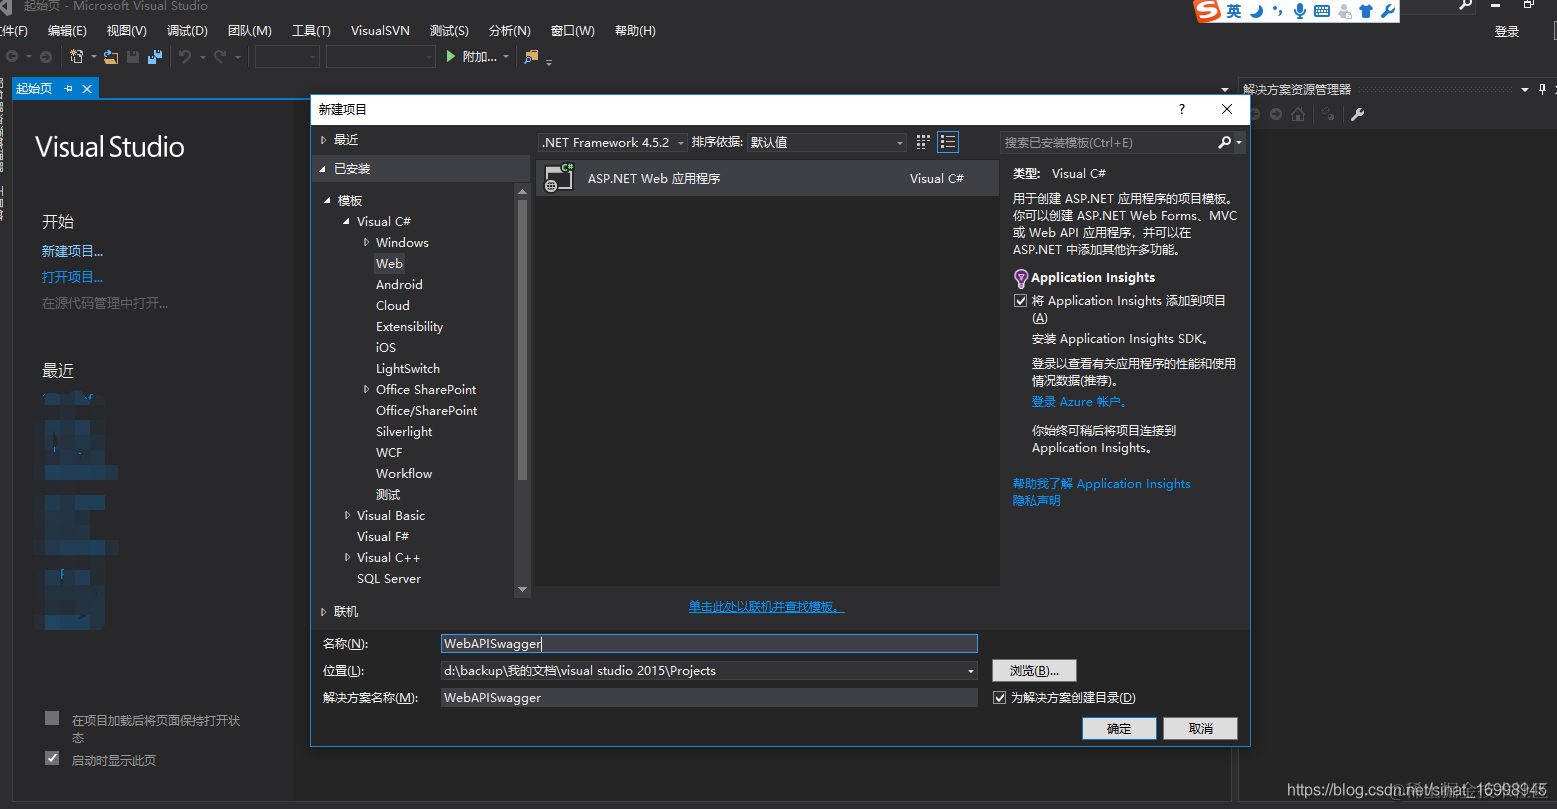Click the Sogou skin shirt icon
This screenshot has width=1557, height=809.
click(x=1366, y=11)
